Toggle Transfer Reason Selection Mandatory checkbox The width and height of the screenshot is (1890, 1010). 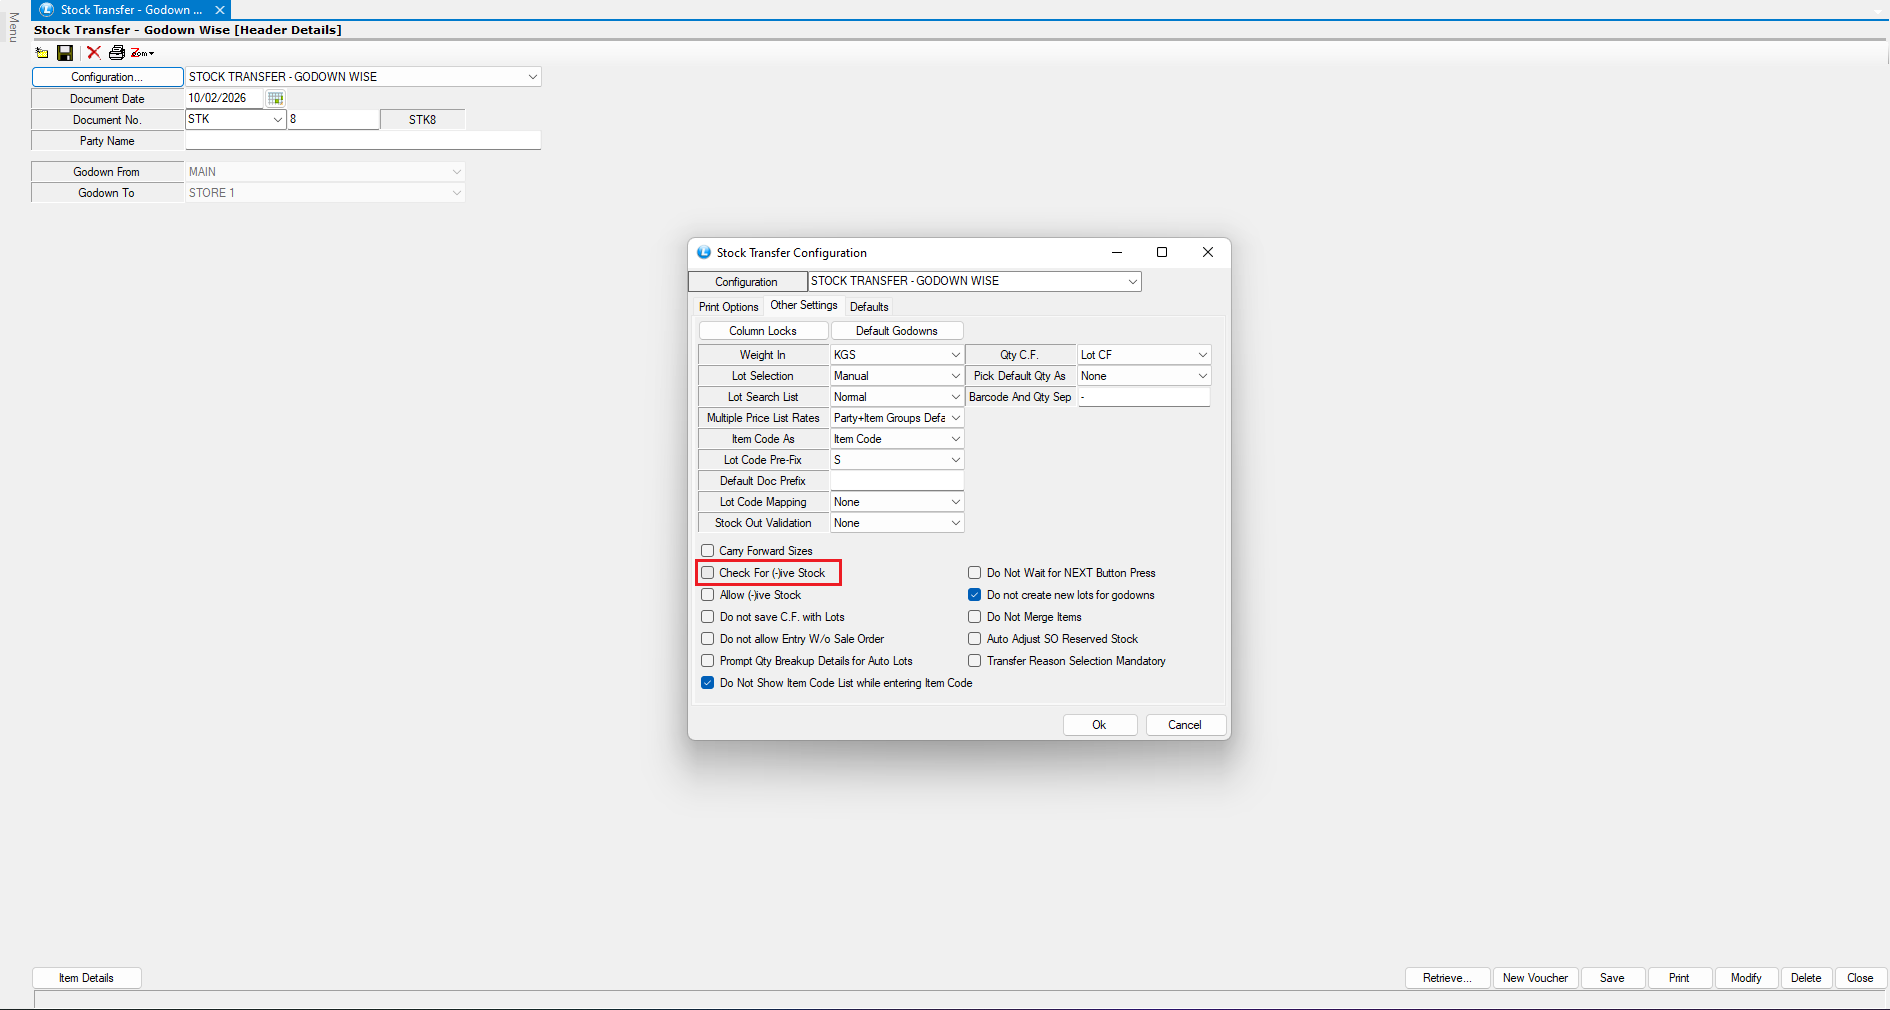975,661
